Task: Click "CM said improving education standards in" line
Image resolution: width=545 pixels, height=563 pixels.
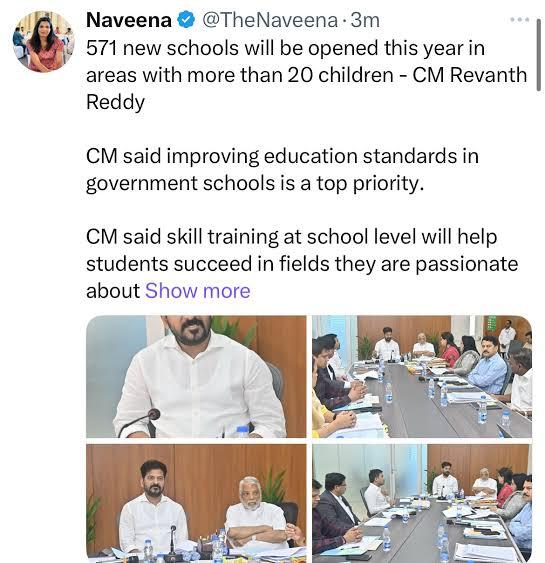Action: [283, 157]
